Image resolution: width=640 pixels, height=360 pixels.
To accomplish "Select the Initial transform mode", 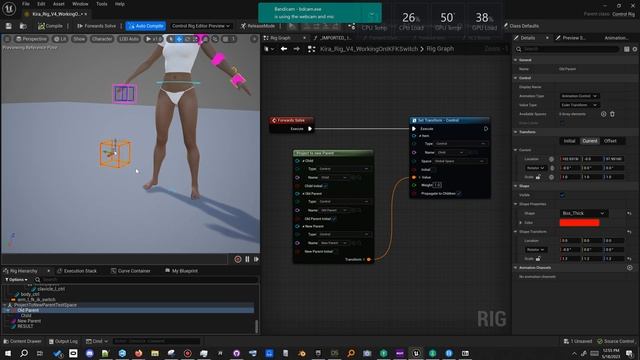I will coord(569,141).
